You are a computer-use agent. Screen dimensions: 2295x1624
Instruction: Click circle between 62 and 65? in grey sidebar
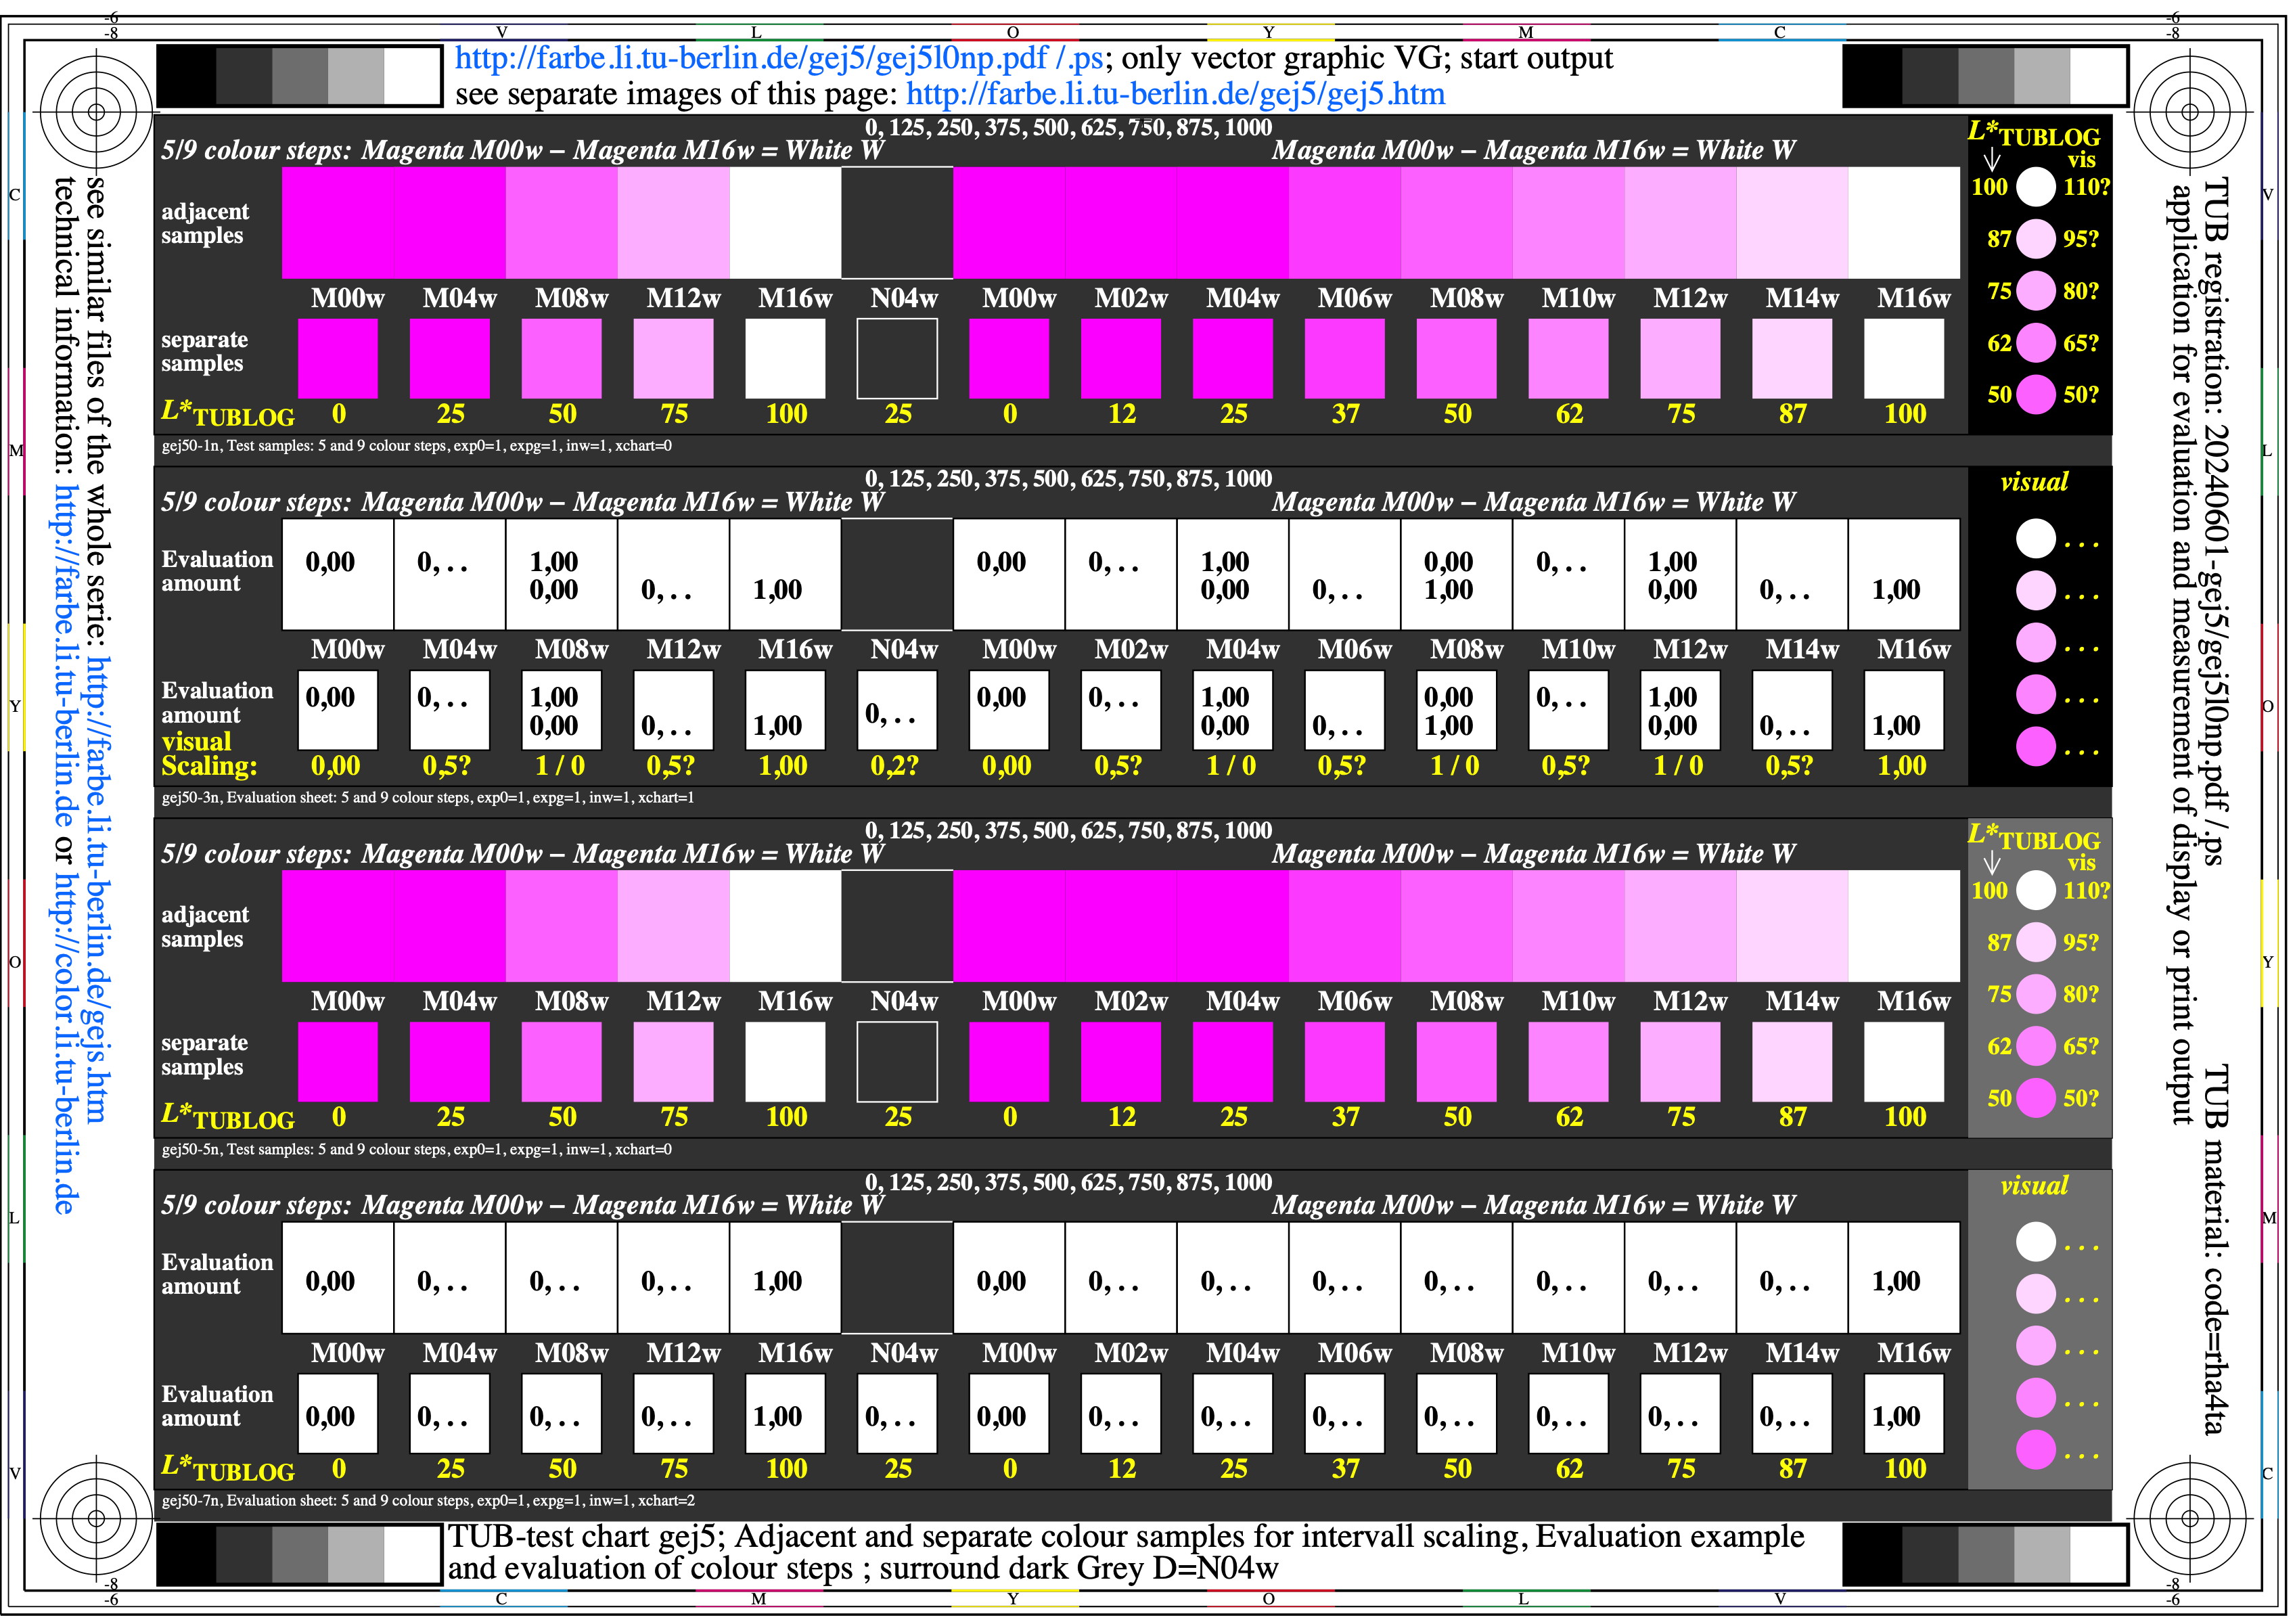(2036, 1046)
